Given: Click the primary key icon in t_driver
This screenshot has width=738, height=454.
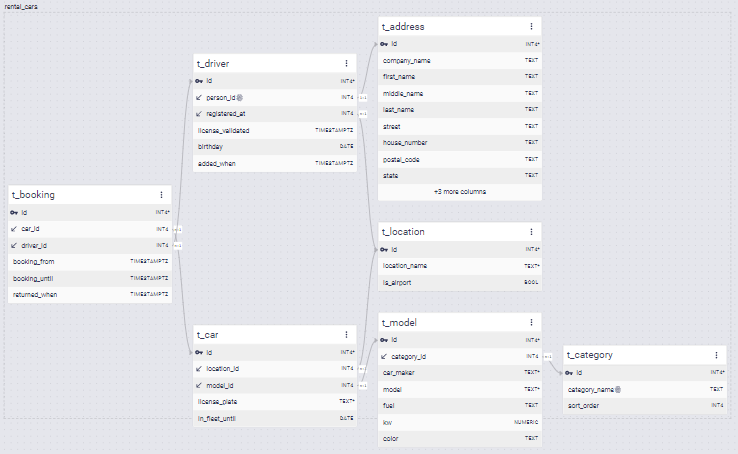Looking at the screenshot, I should click(x=200, y=80).
